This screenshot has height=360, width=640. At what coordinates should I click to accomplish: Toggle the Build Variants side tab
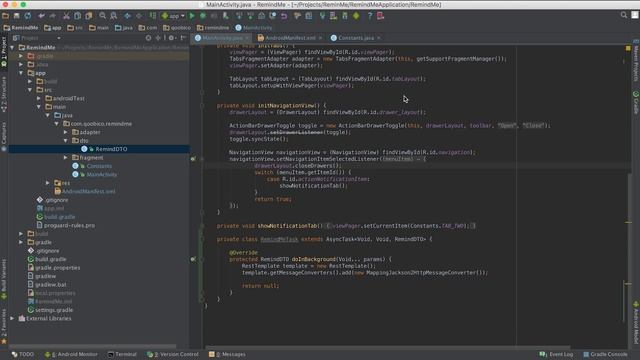click(x=4, y=280)
